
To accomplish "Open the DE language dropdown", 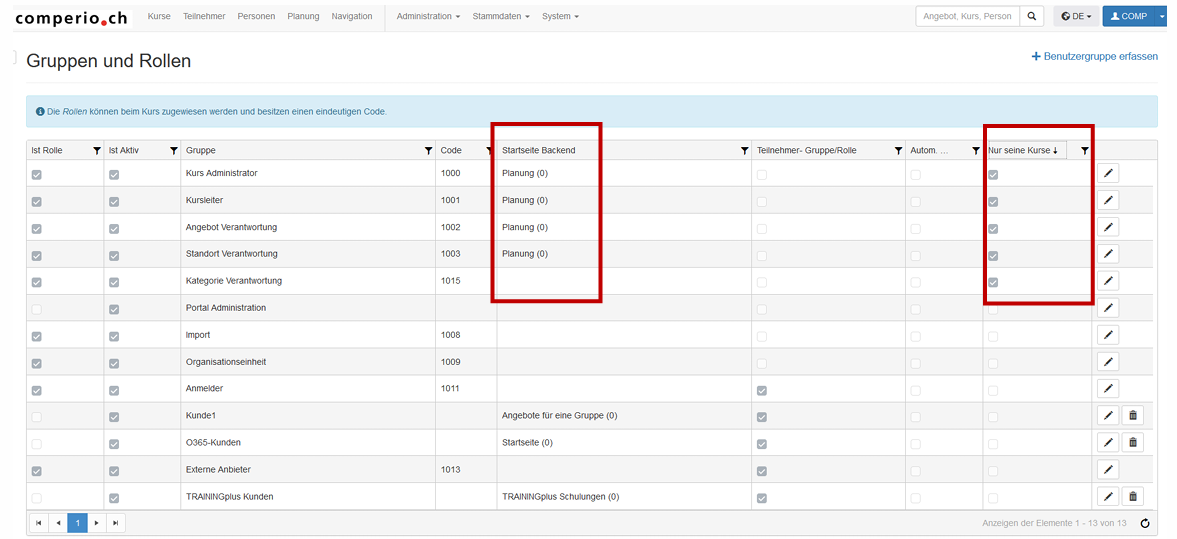I will [1077, 16].
